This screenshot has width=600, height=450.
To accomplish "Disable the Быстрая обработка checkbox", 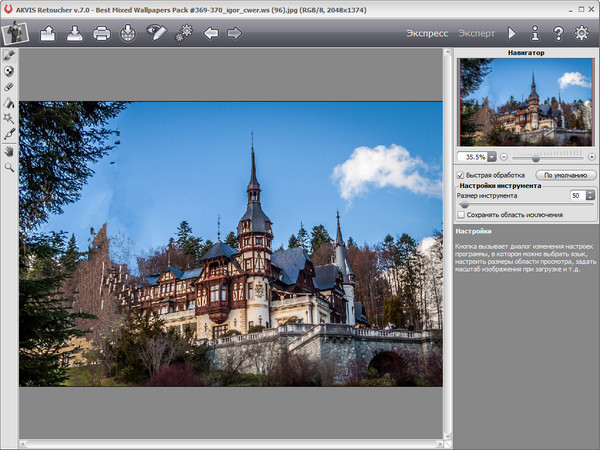I will coord(461,175).
